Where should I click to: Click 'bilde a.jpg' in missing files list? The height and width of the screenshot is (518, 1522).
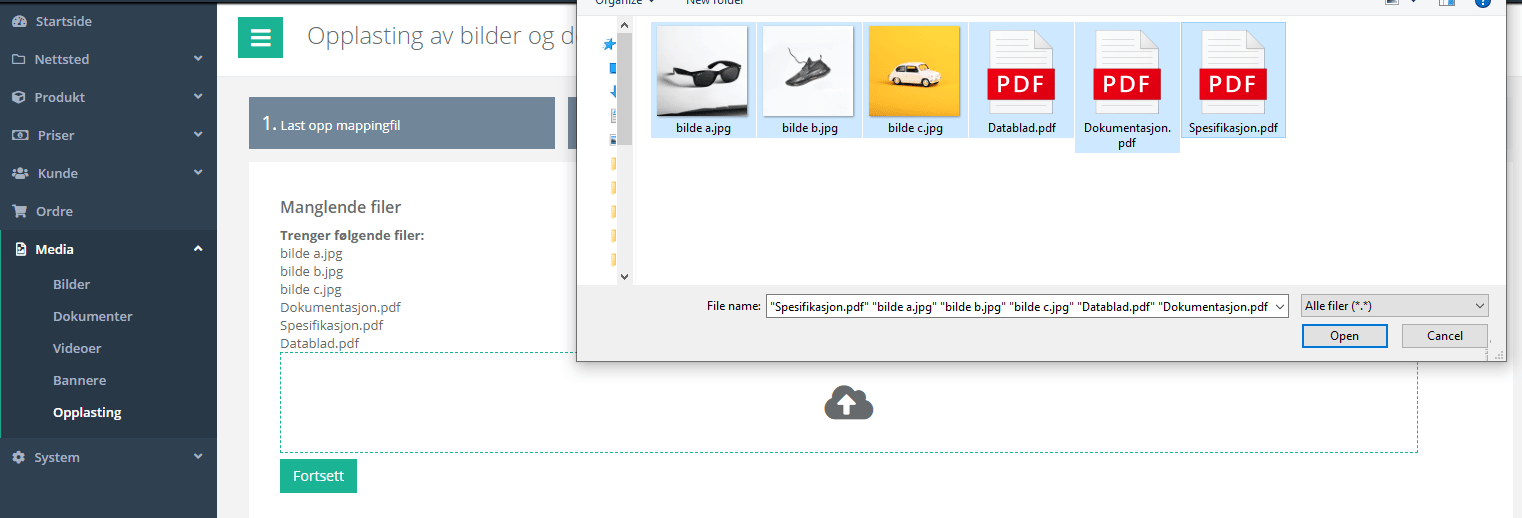click(311, 254)
